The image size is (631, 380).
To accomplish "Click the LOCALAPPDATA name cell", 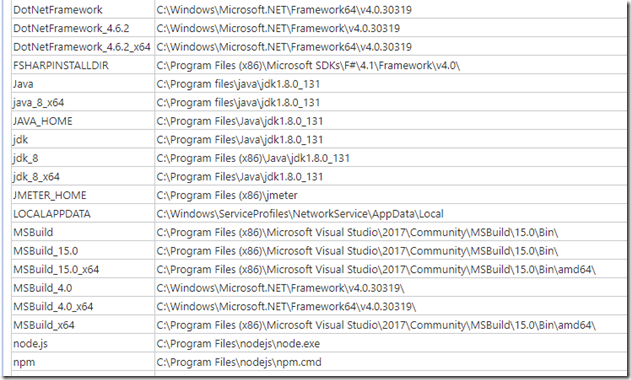I will tap(52, 214).
